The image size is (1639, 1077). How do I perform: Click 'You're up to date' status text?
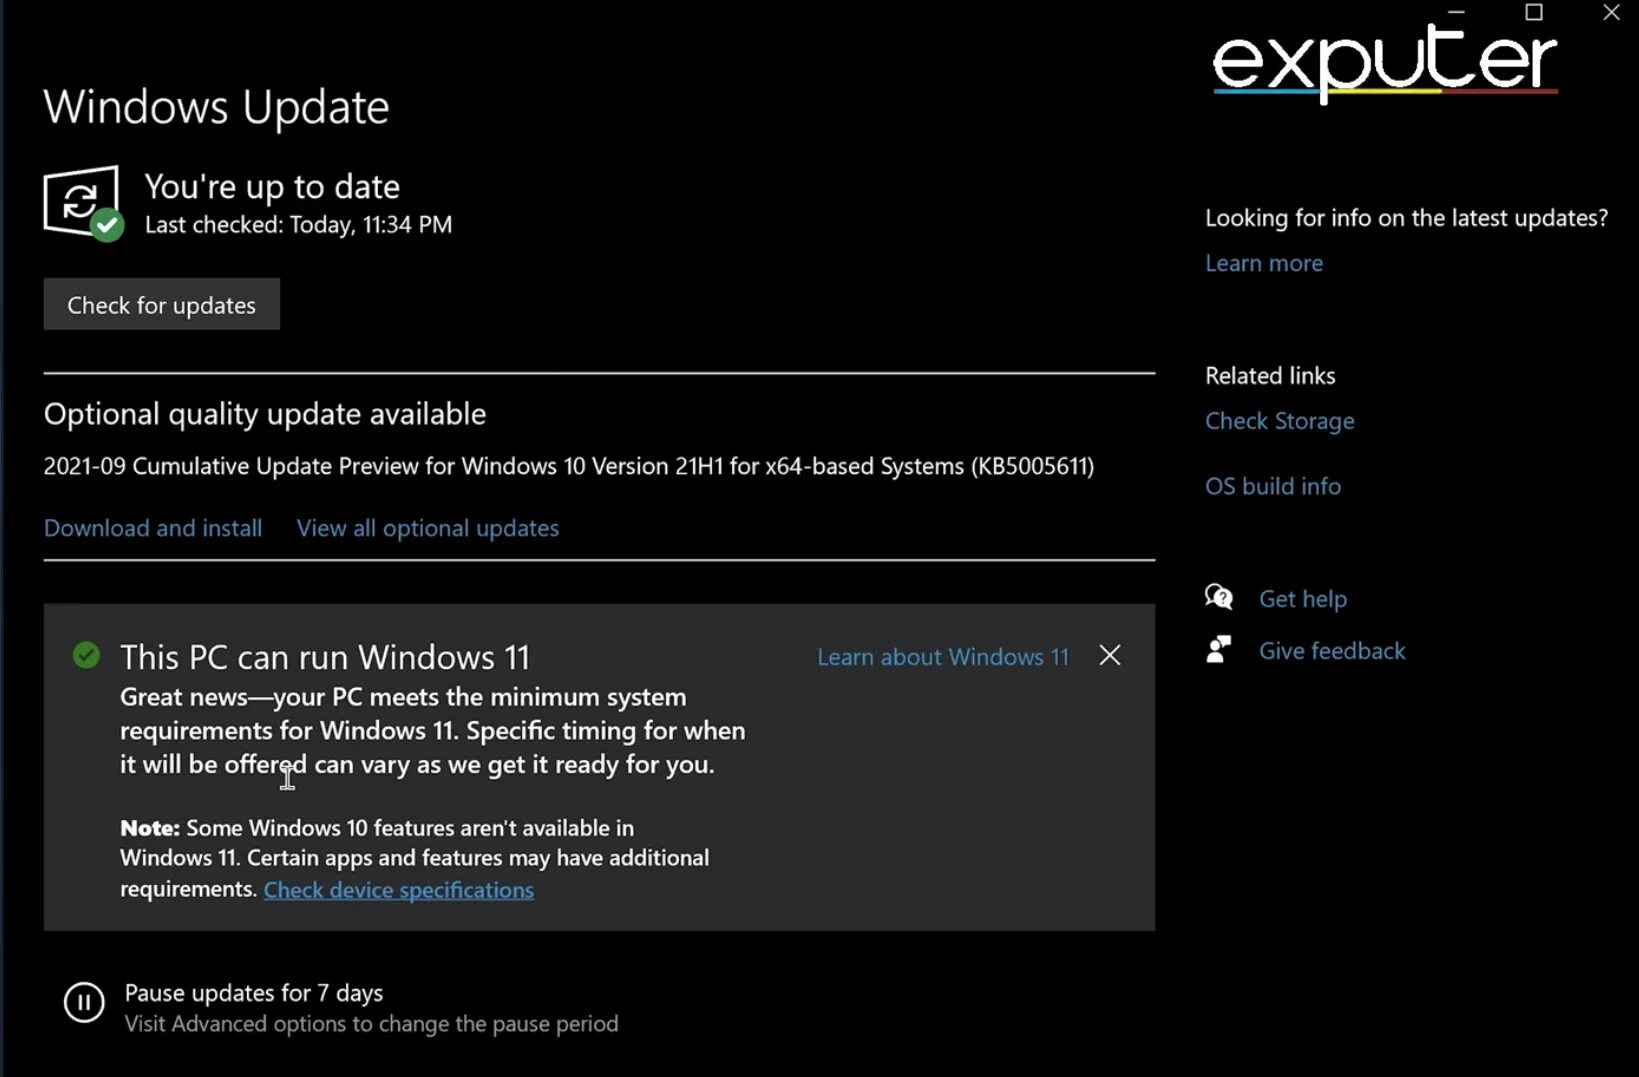(x=272, y=187)
